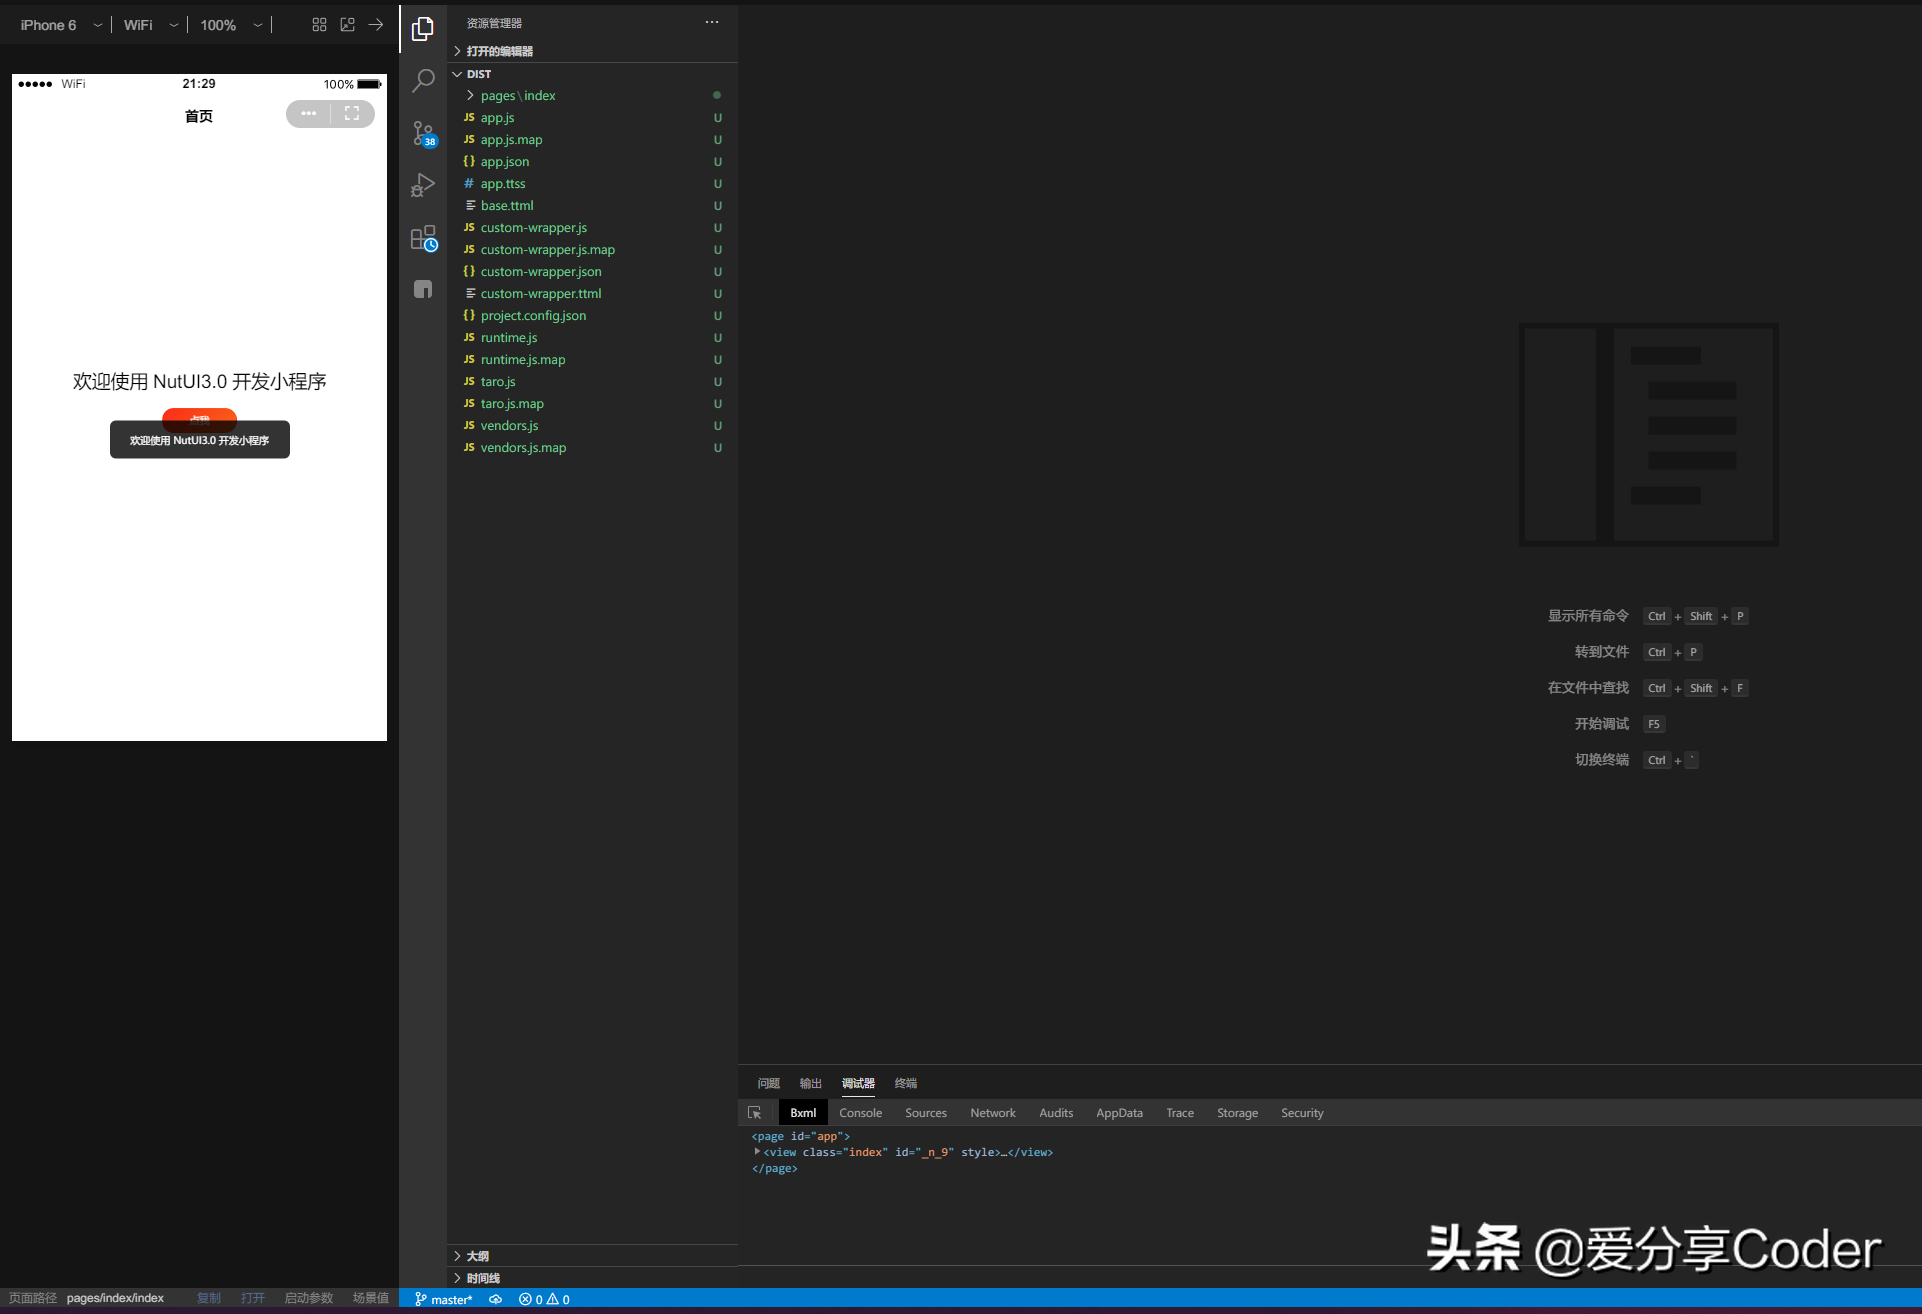This screenshot has width=1922, height=1314.
Task: Open the Run and Debug icon
Action: point(423,186)
